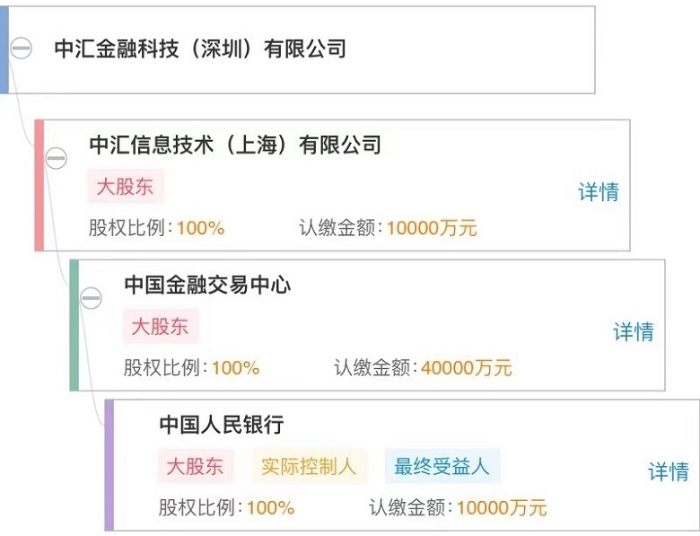Image resolution: width=700 pixels, height=536 pixels.
Task: Click the green color bar of 中国金融交易中心 card
Action: pos(74,325)
